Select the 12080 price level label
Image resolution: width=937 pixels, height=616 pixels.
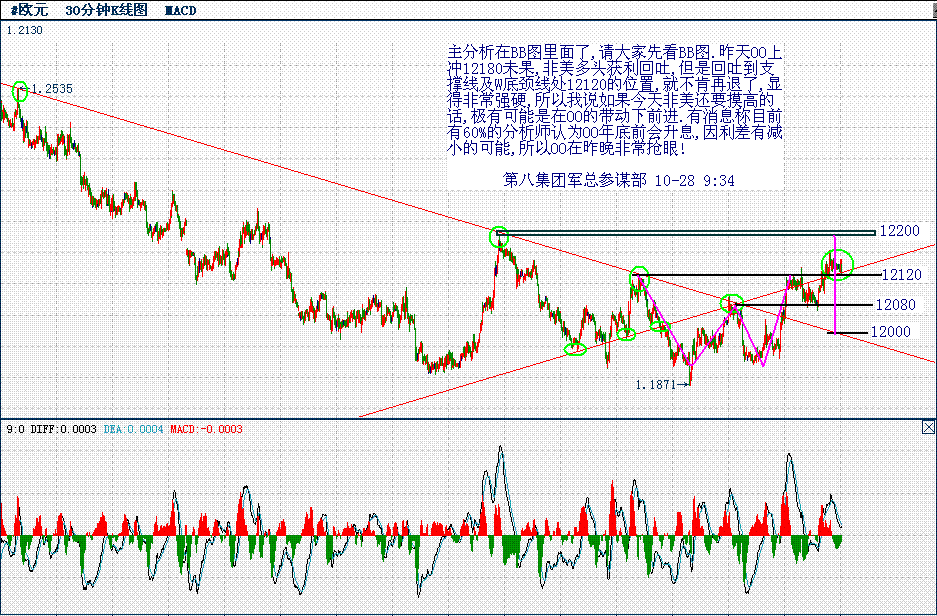(x=895, y=305)
